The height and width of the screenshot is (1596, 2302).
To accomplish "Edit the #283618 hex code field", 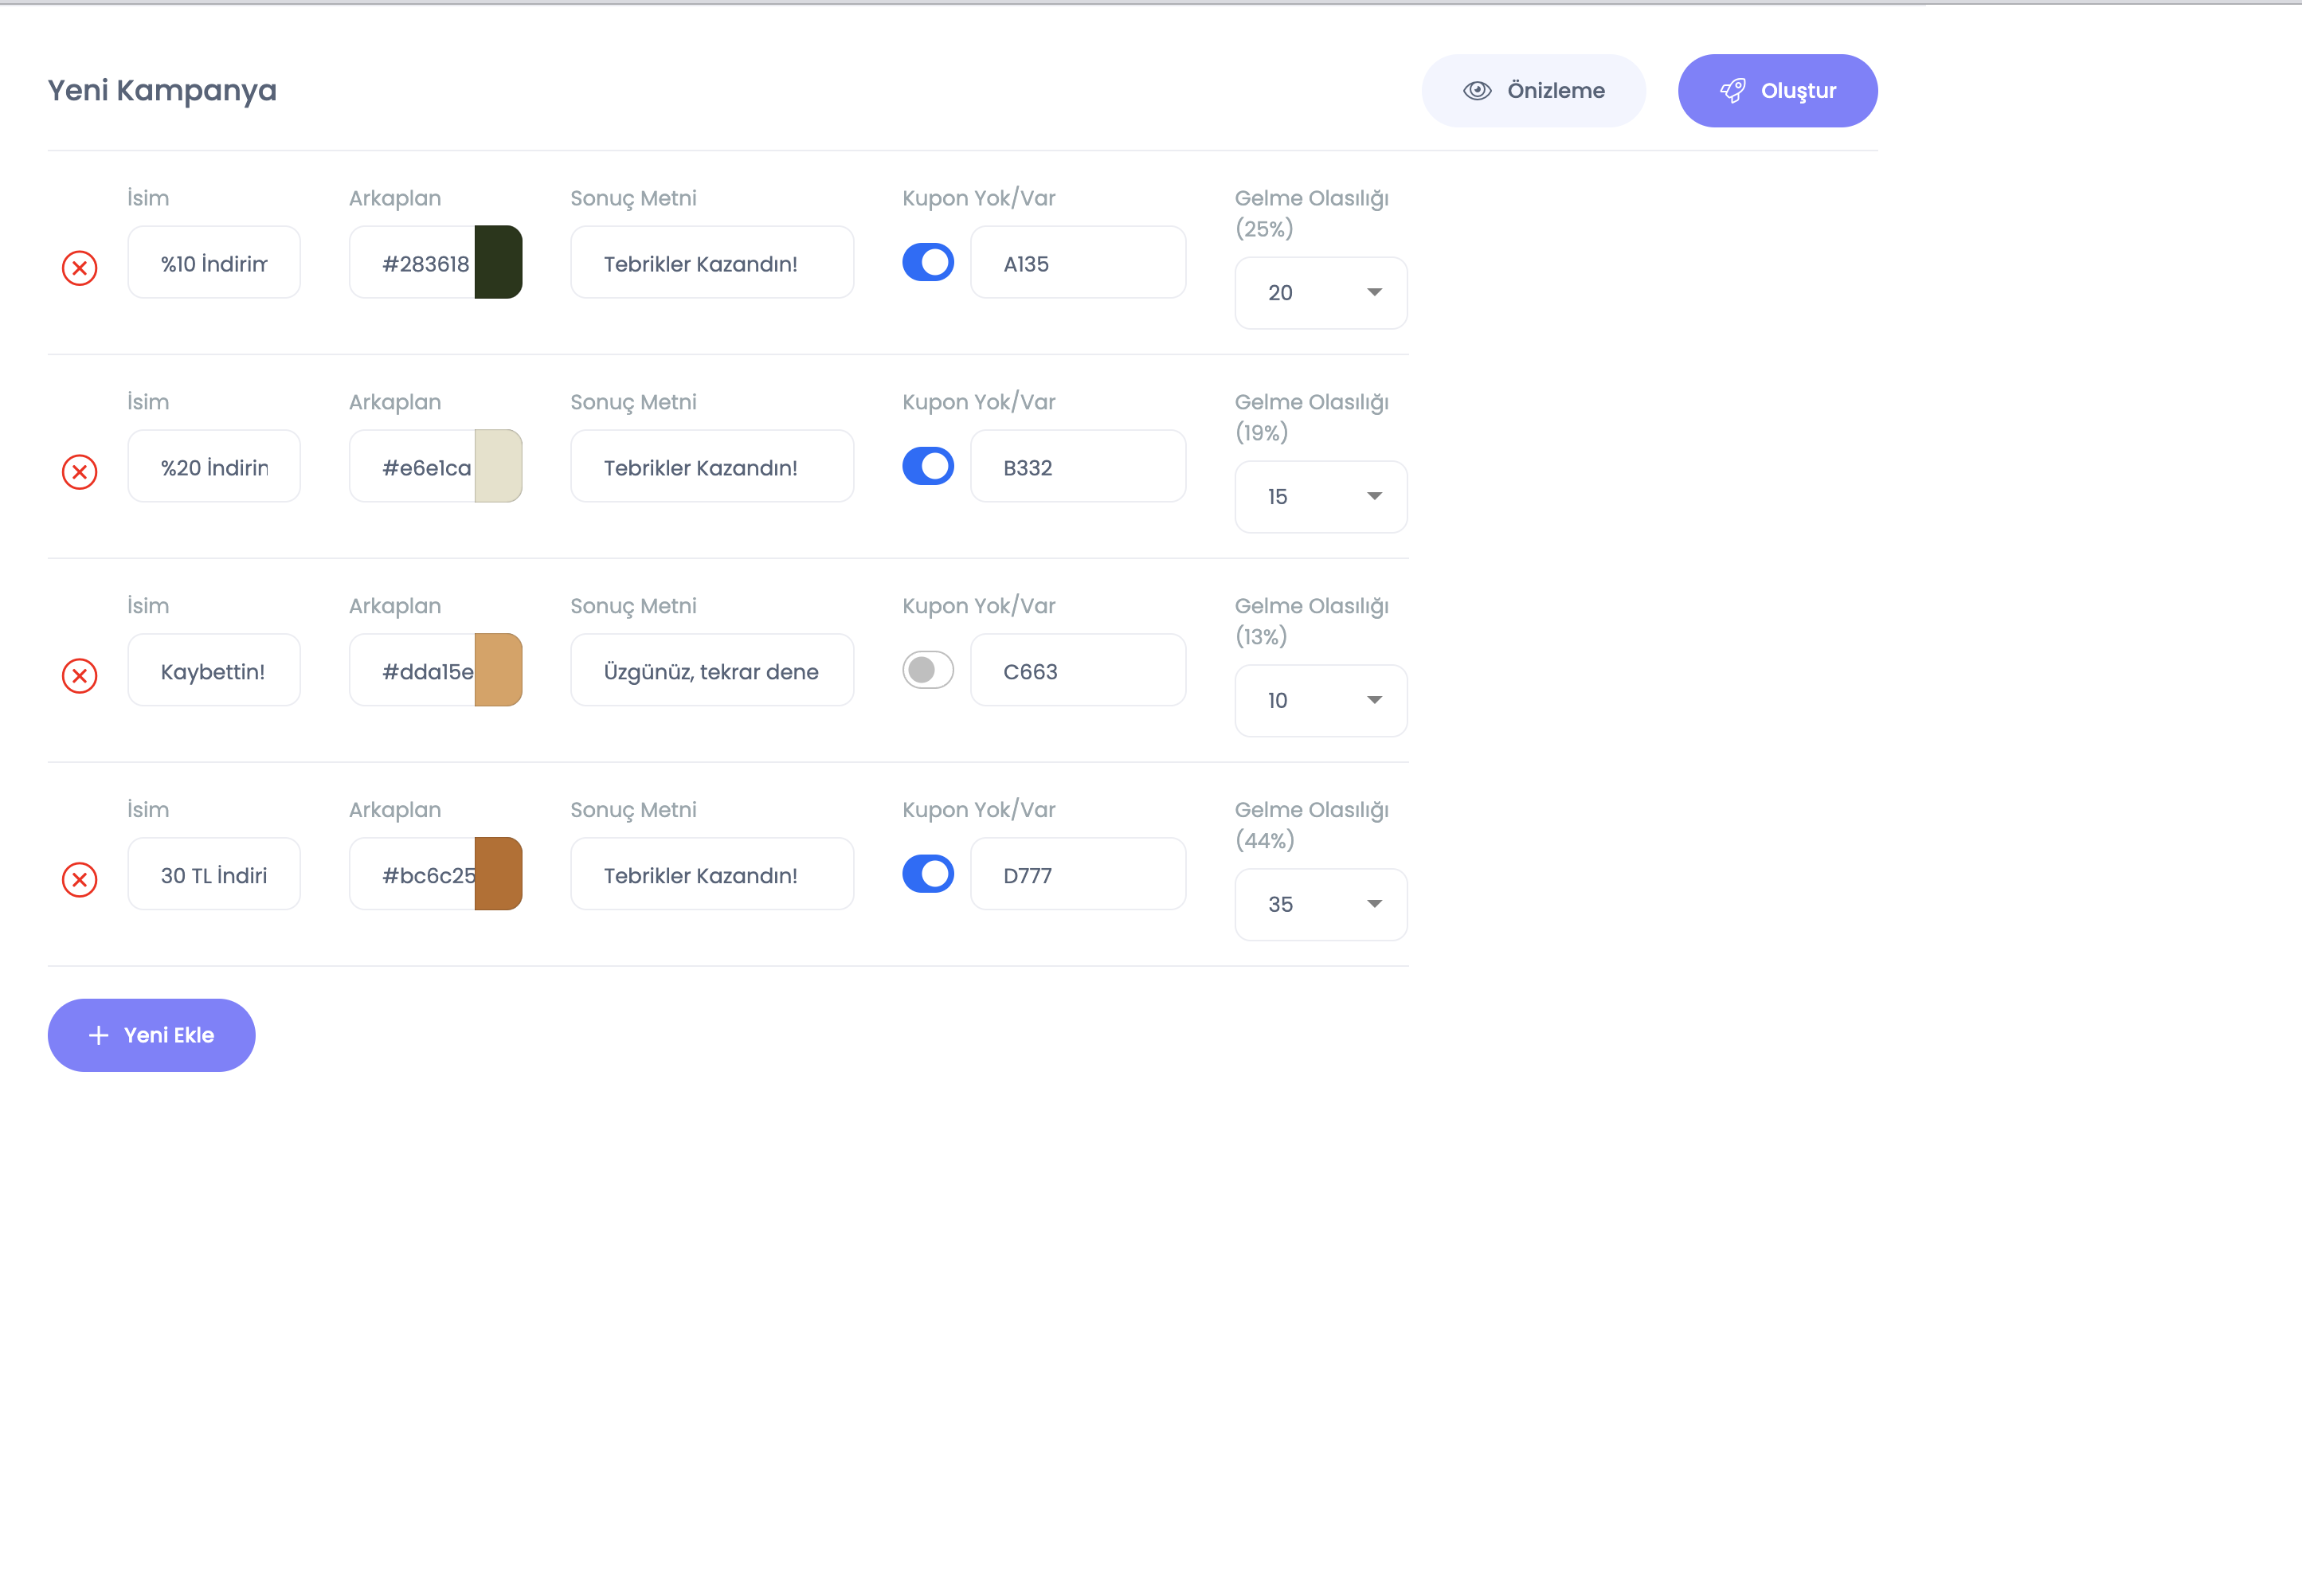I will (412, 263).
